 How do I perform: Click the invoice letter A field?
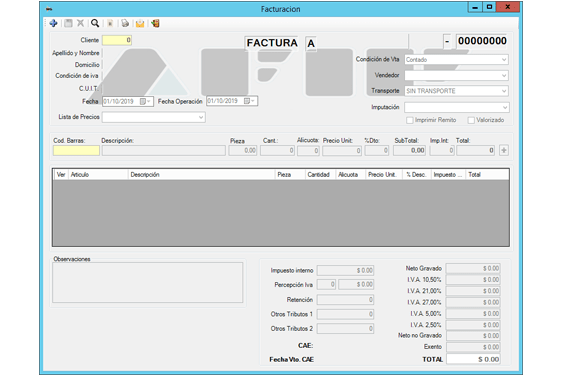coord(311,43)
